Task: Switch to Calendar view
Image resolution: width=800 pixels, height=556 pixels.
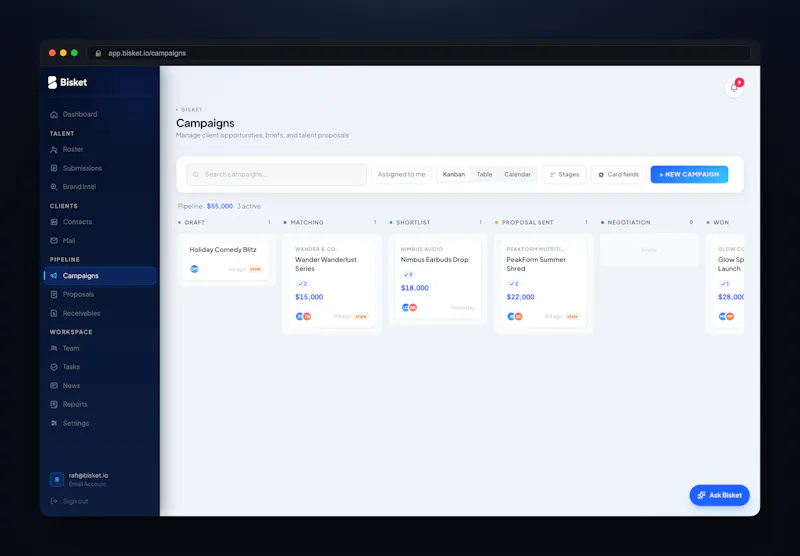Action: pyautogui.click(x=517, y=174)
